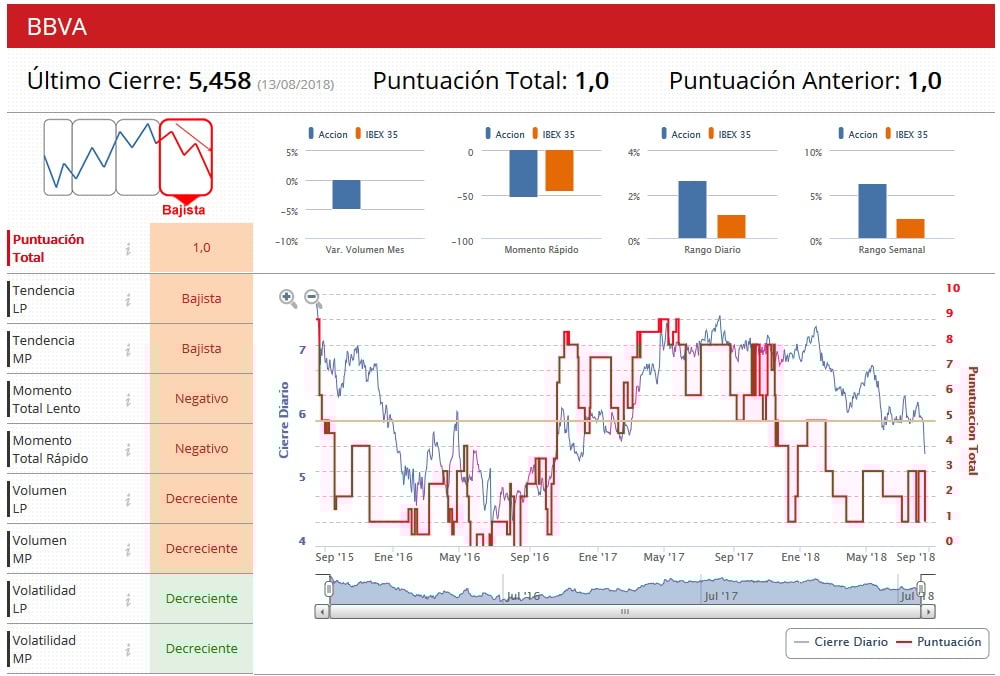Toggle Accion series in Momento Rápido chart

tap(504, 134)
